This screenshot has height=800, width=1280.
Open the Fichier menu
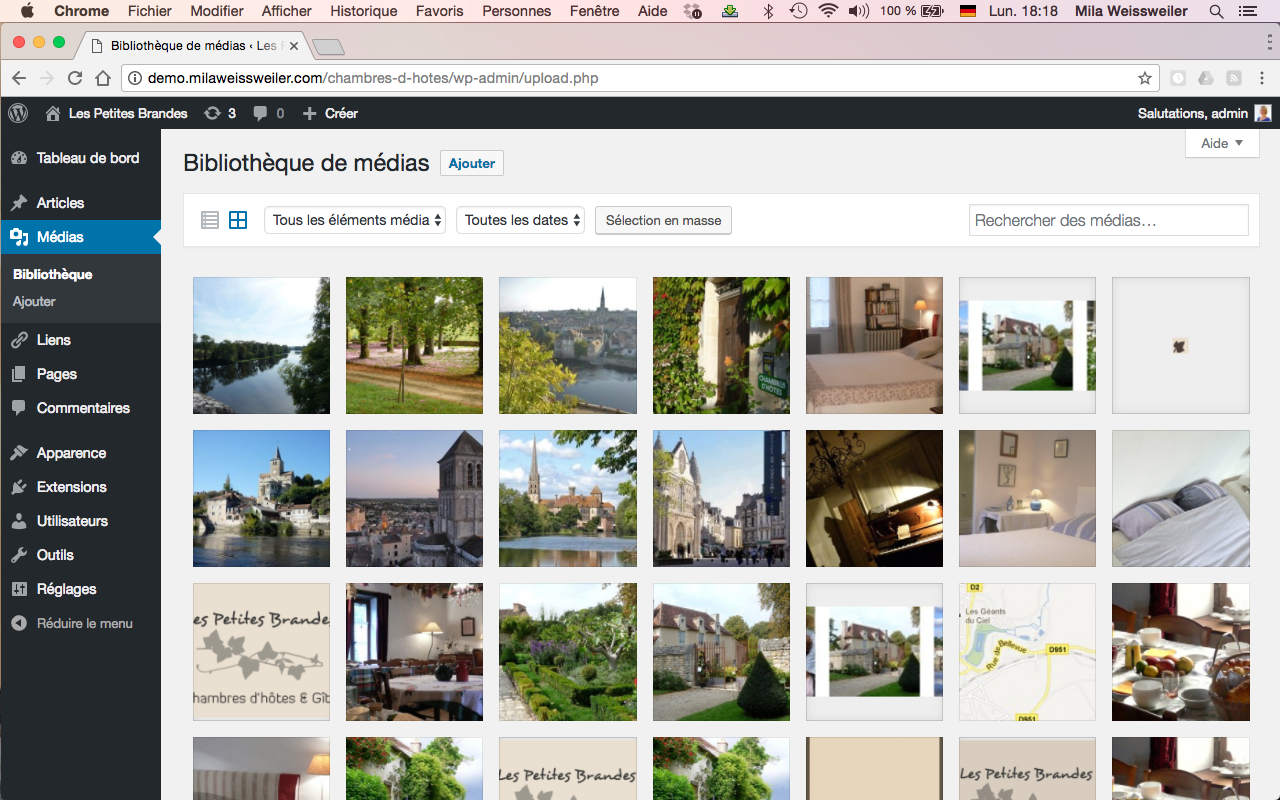150,11
